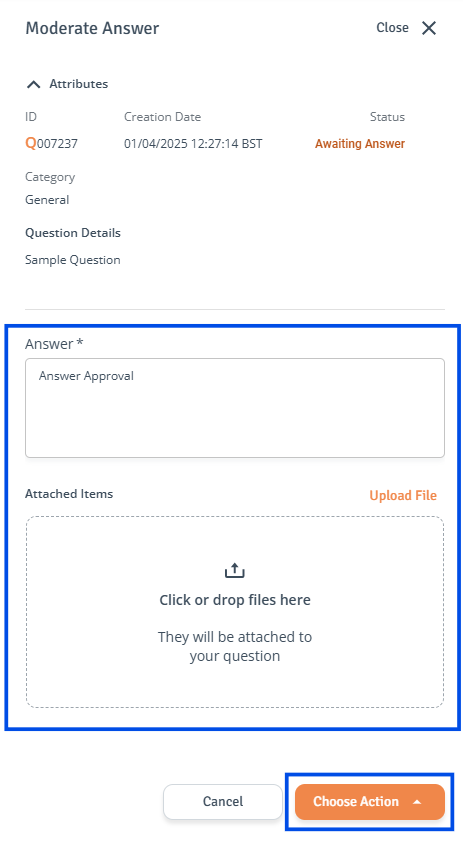This screenshot has height=843, width=463.
Task: Click the upload arrow icon in drop zone
Action: 234,570
